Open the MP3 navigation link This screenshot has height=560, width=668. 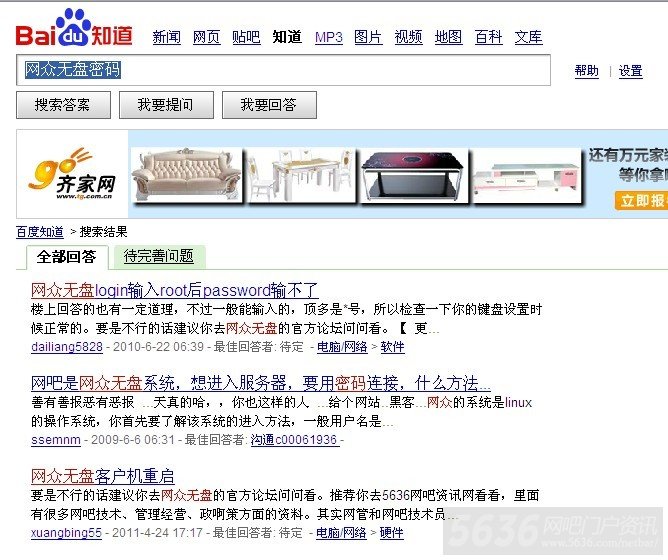[328, 37]
